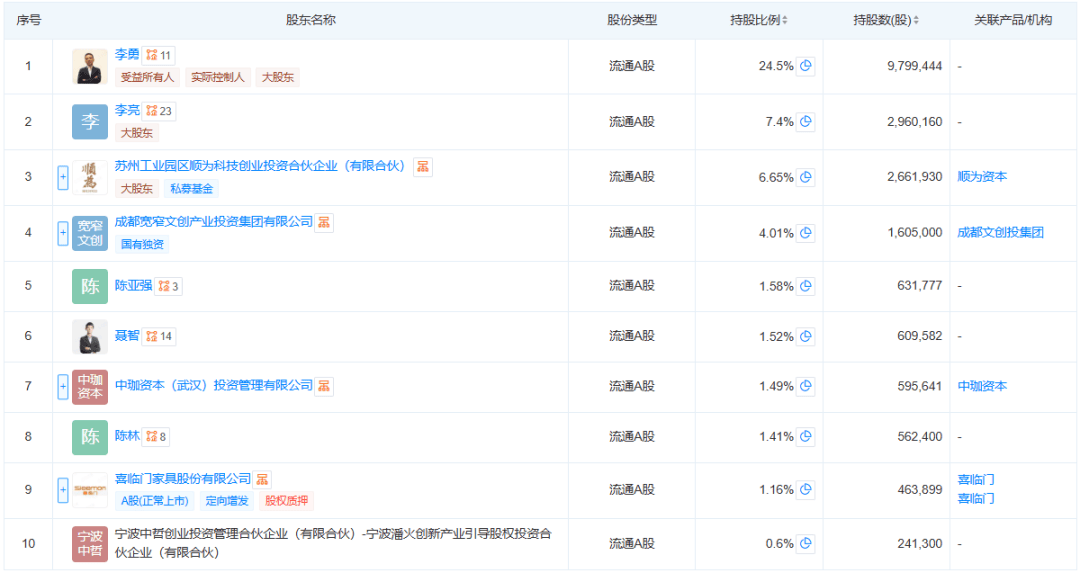Open shareholder 李亮 link

click(127, 110)
